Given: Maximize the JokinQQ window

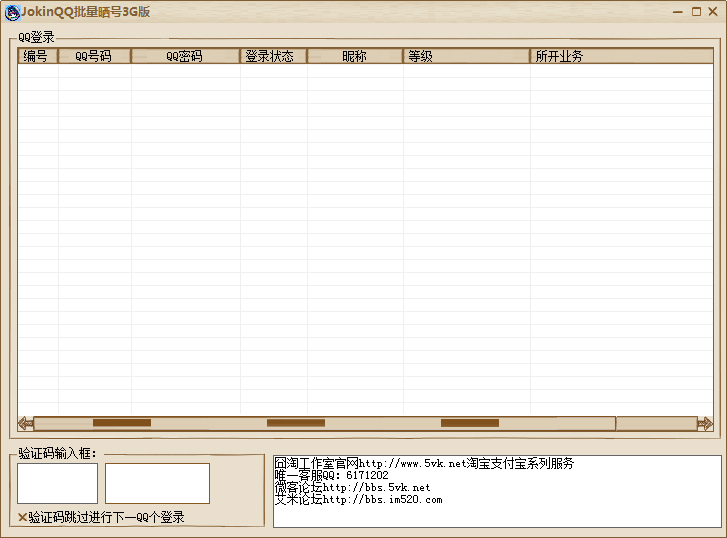Looking at the screenshot, I should 696,12.
